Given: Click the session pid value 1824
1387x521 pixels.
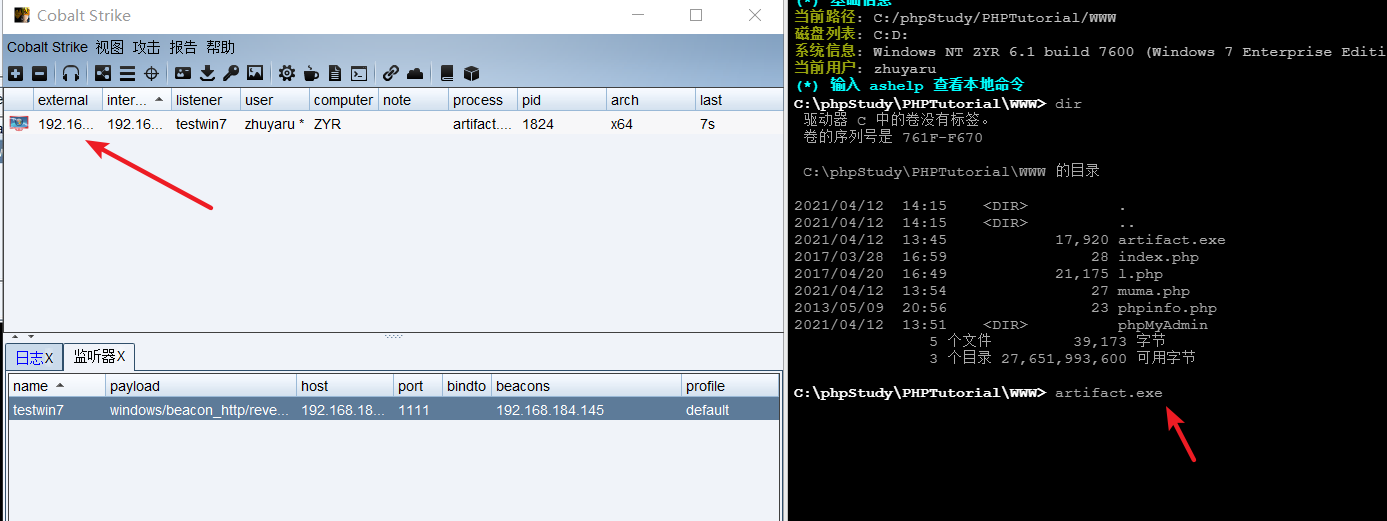Looking at the screenshot, I should [538, 124].
